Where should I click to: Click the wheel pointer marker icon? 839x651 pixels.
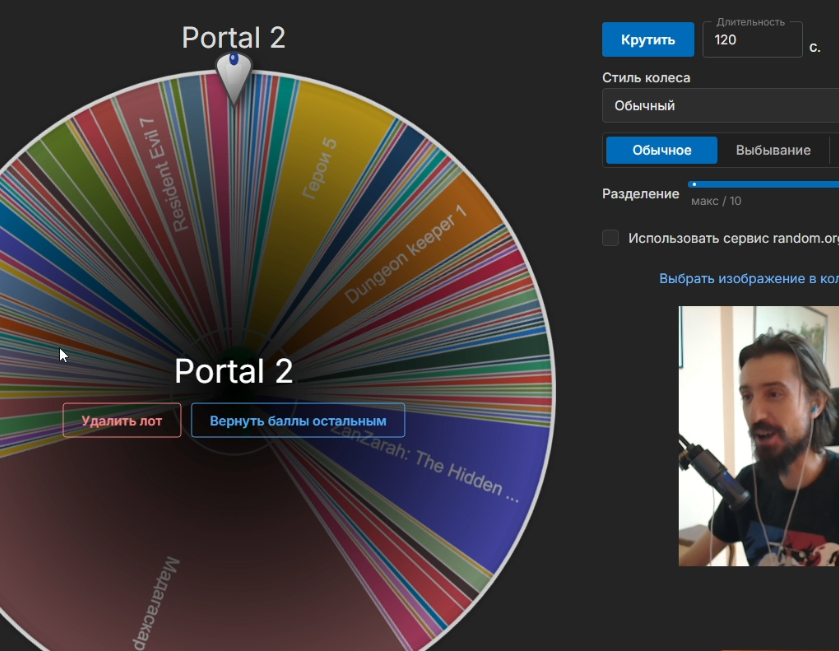(x=234, y=78)
